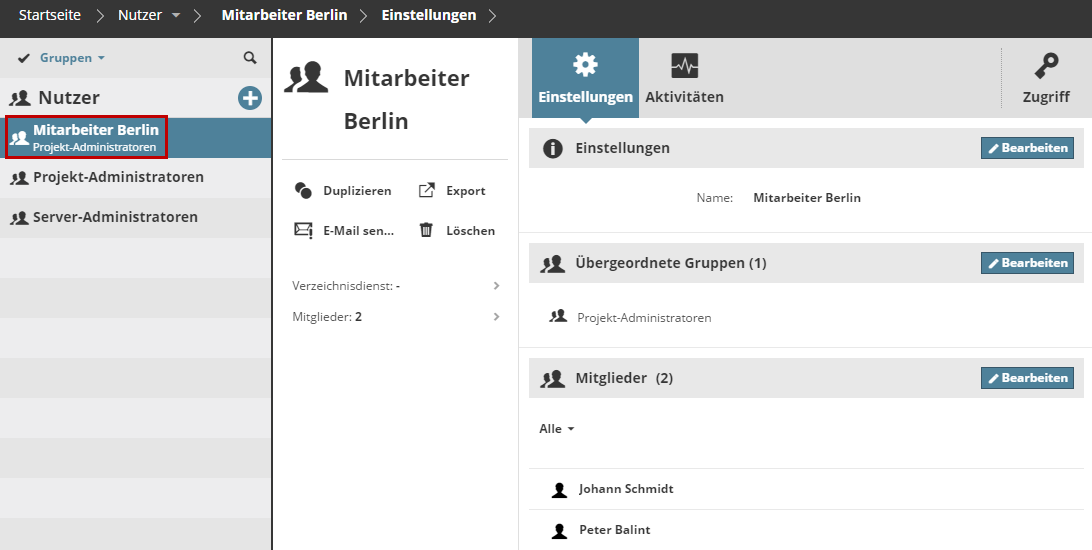The width and height of the screenshot is (1092, 550).
Task: Click Bearbeiten in the Einstellungen section
Action: pos(1027,148)
